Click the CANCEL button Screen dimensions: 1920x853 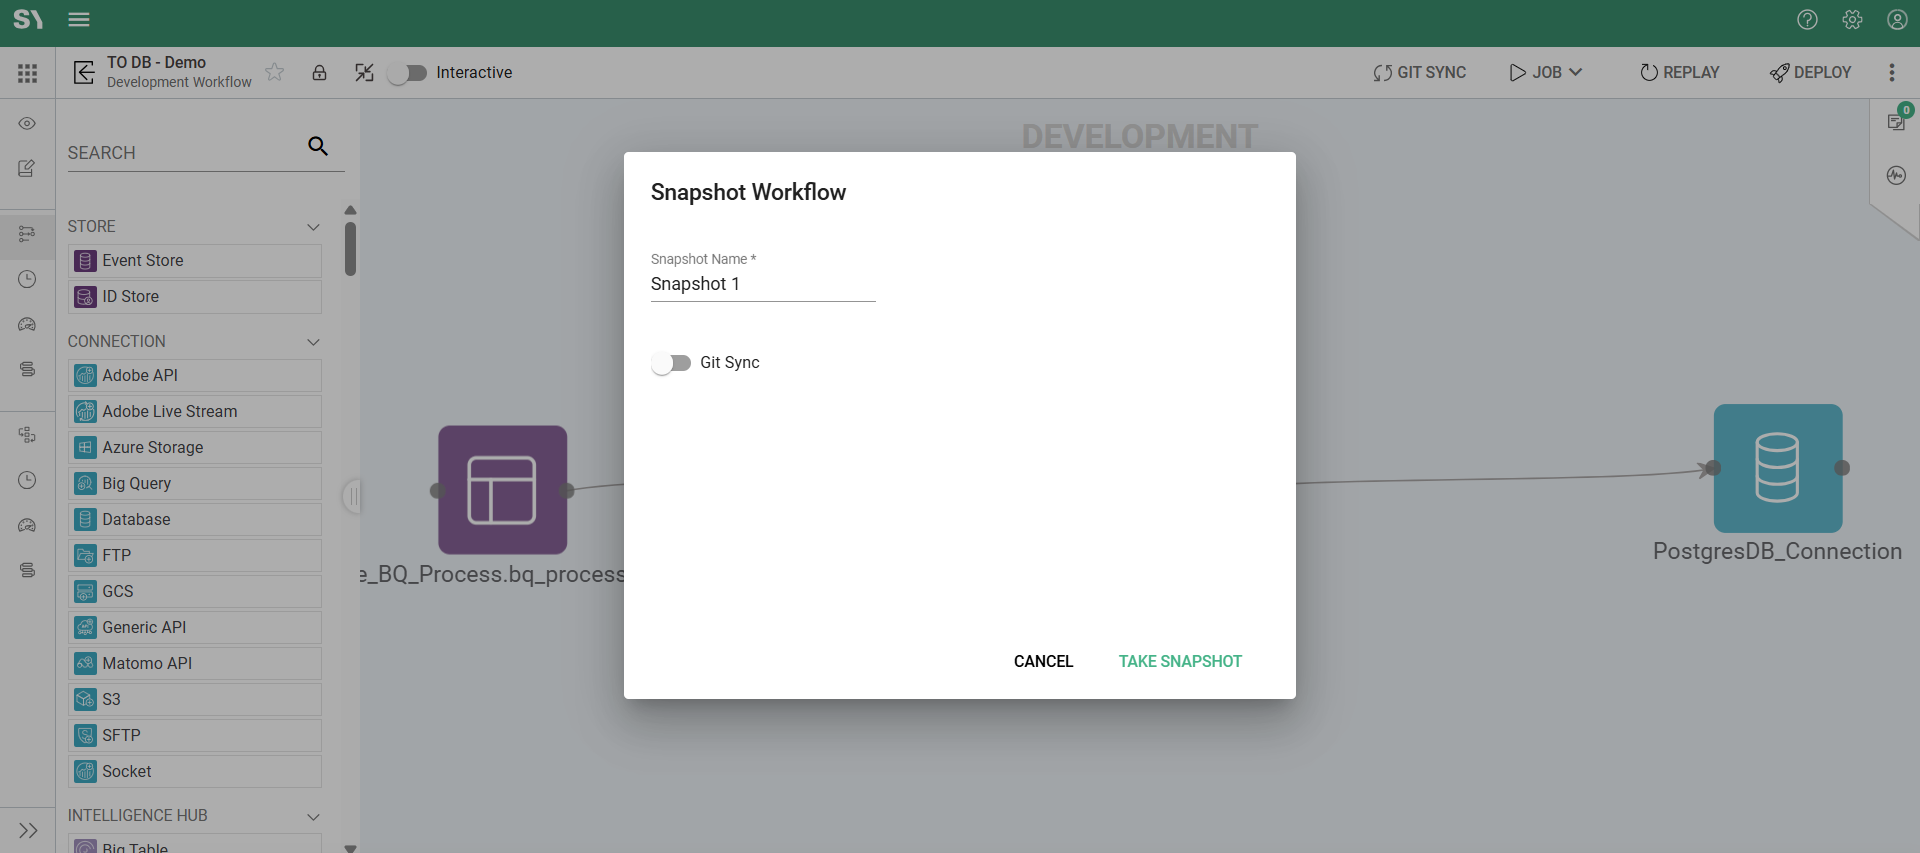(x=1043, y=661)
